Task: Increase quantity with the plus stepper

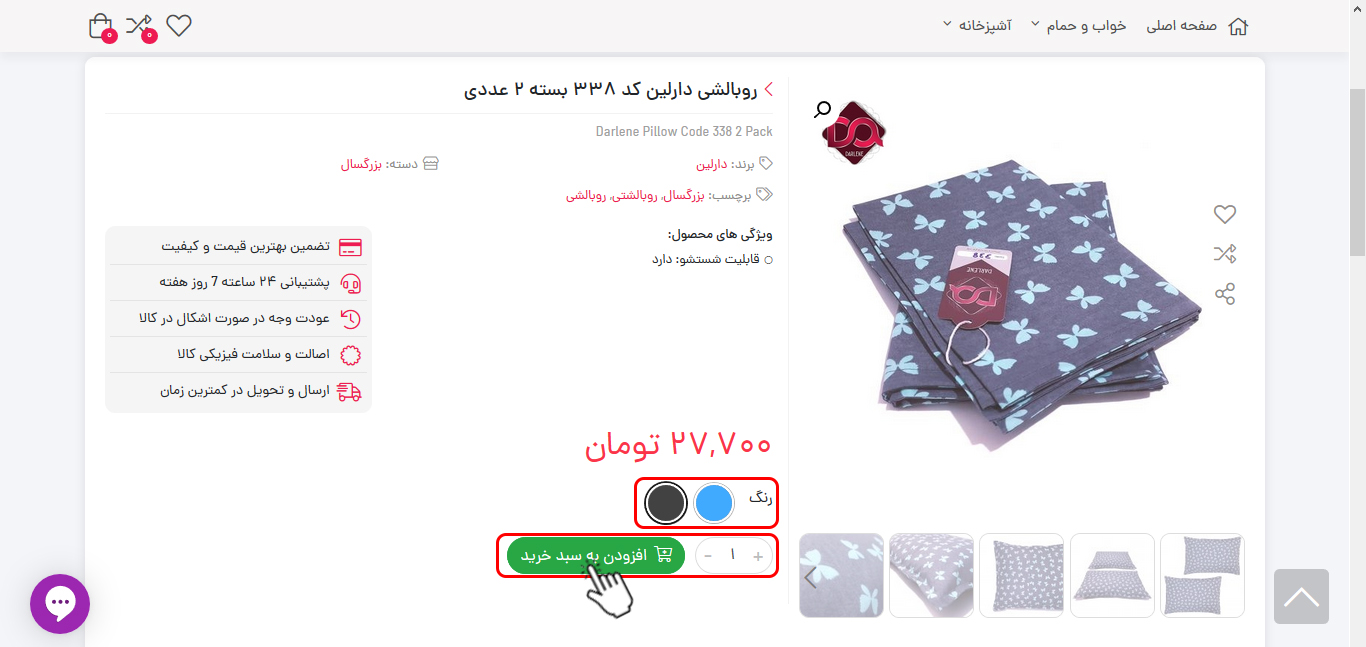Action: 758,556
